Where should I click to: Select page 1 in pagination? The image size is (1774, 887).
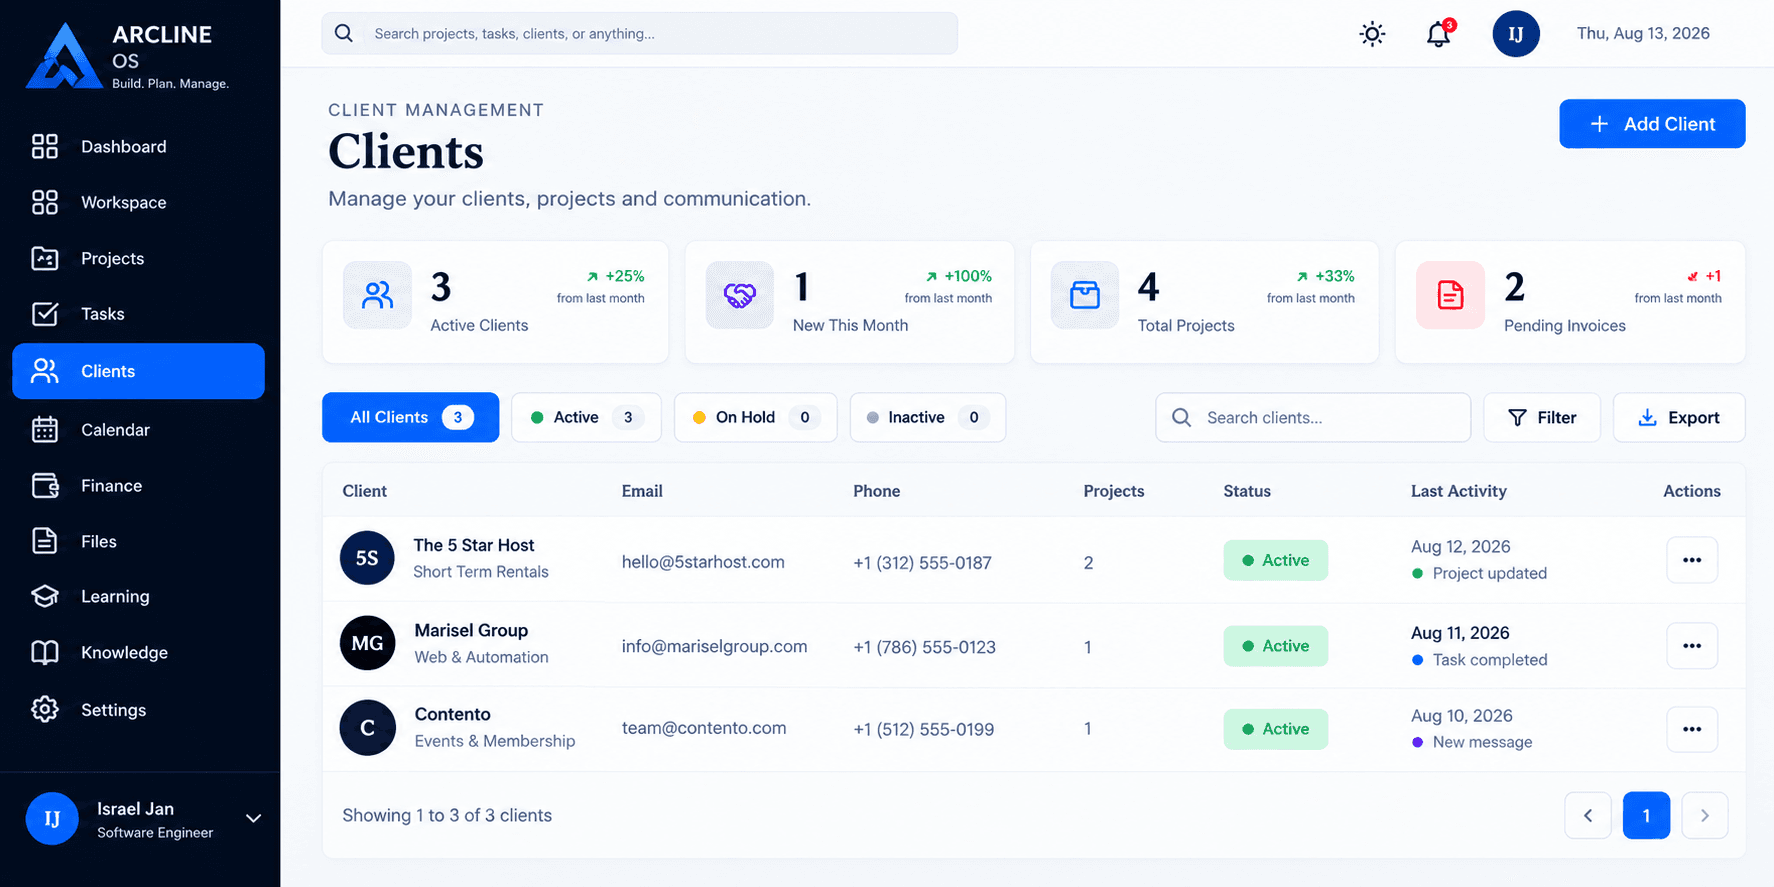(x=1646, y=815)
